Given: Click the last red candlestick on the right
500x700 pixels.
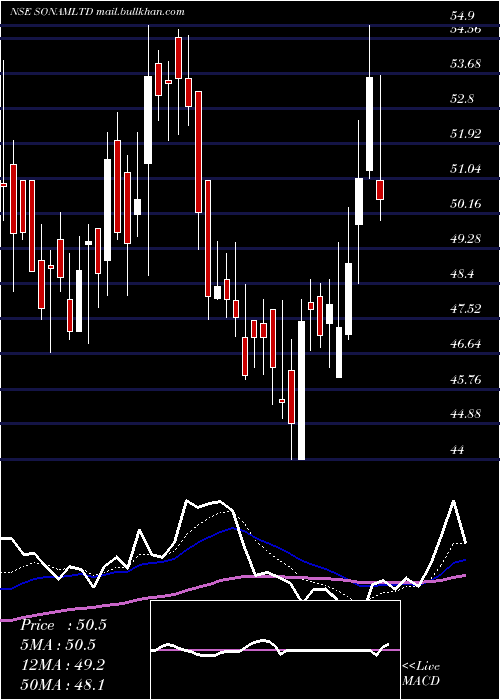Looking at the screenshot, I should point(380,190).
